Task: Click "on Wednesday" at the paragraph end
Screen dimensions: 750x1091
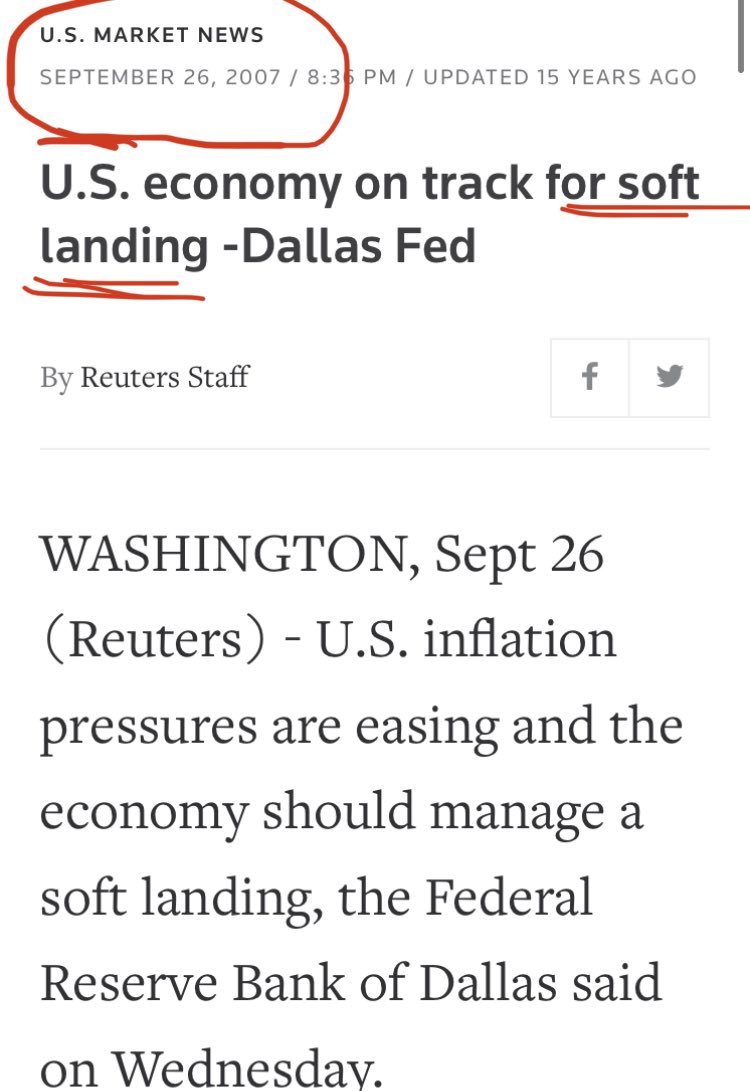Action: point(210,1068)
